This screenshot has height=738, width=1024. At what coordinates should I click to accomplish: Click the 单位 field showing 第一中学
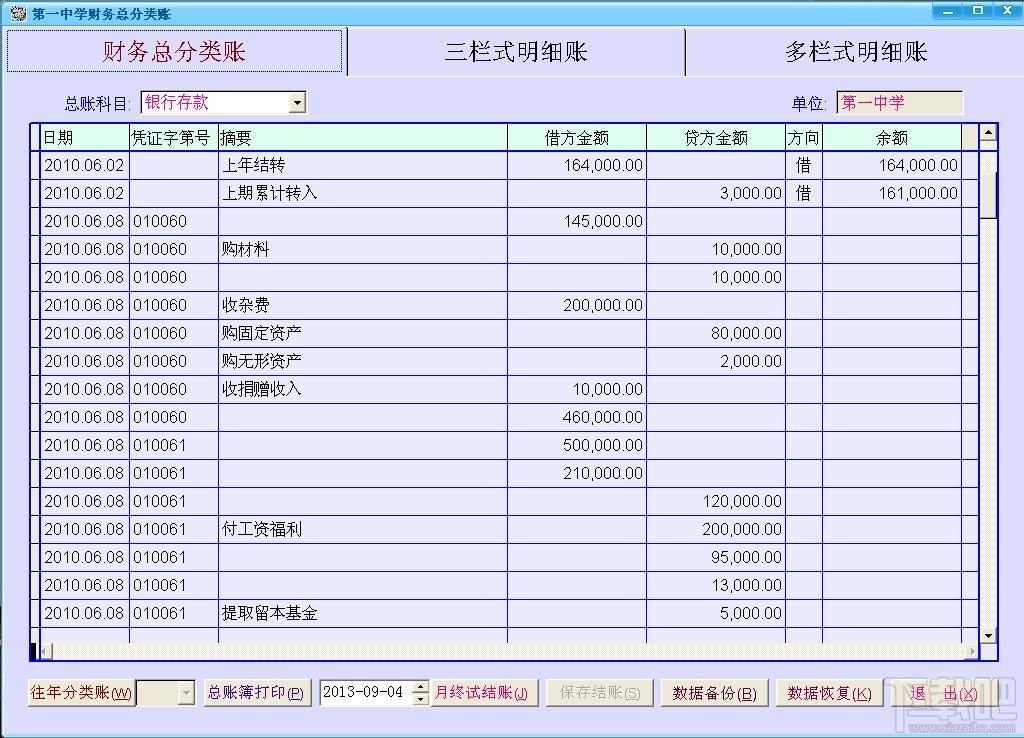(x=899, y=103)
